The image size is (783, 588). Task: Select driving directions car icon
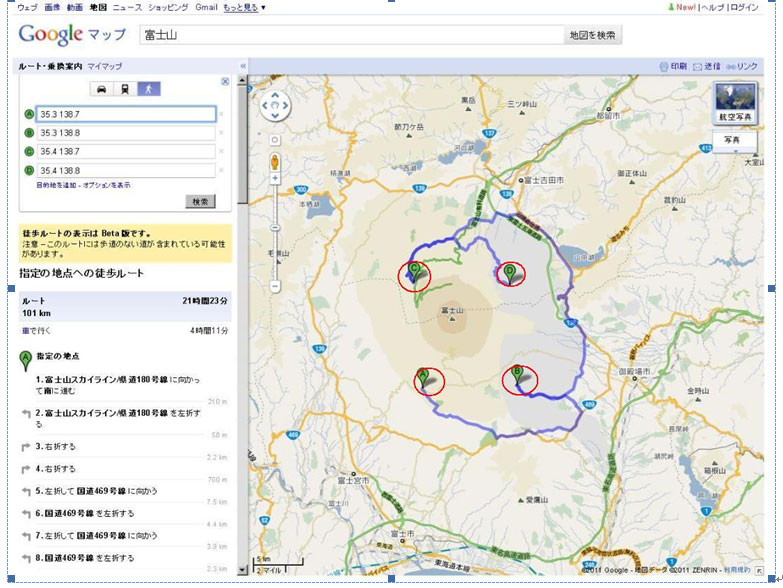coord(101,89)
